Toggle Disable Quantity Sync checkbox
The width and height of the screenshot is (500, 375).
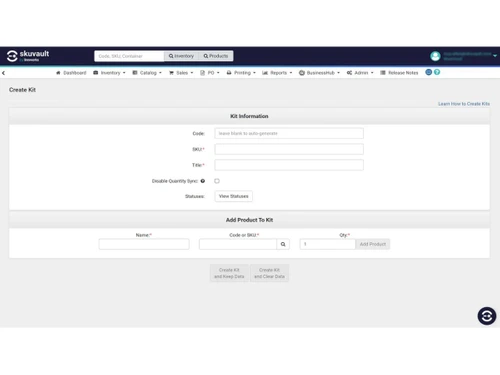217,181
